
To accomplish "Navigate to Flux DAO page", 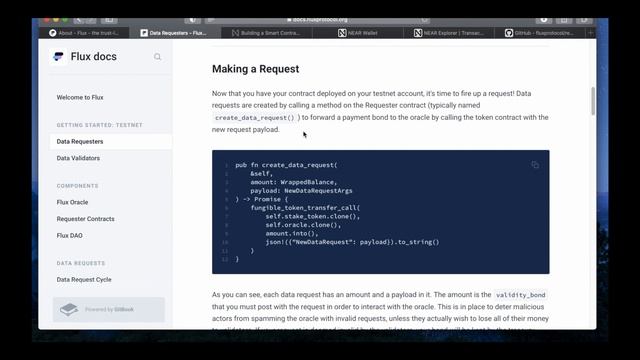I will (x=69, y=236).
